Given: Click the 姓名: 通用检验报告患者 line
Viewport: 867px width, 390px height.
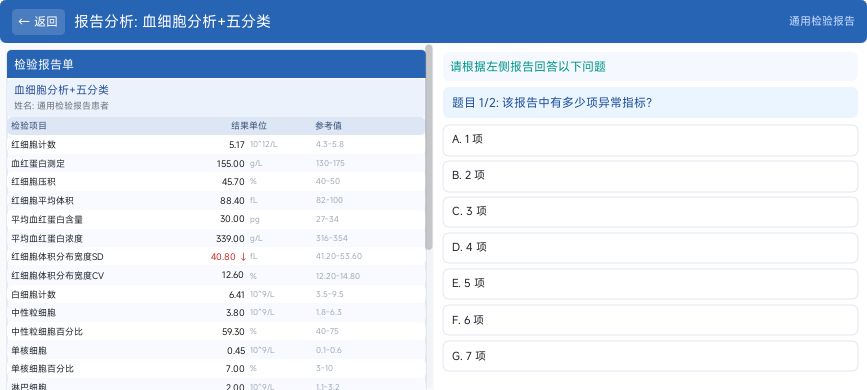Looking at the screenshot, I should [61, 106].
